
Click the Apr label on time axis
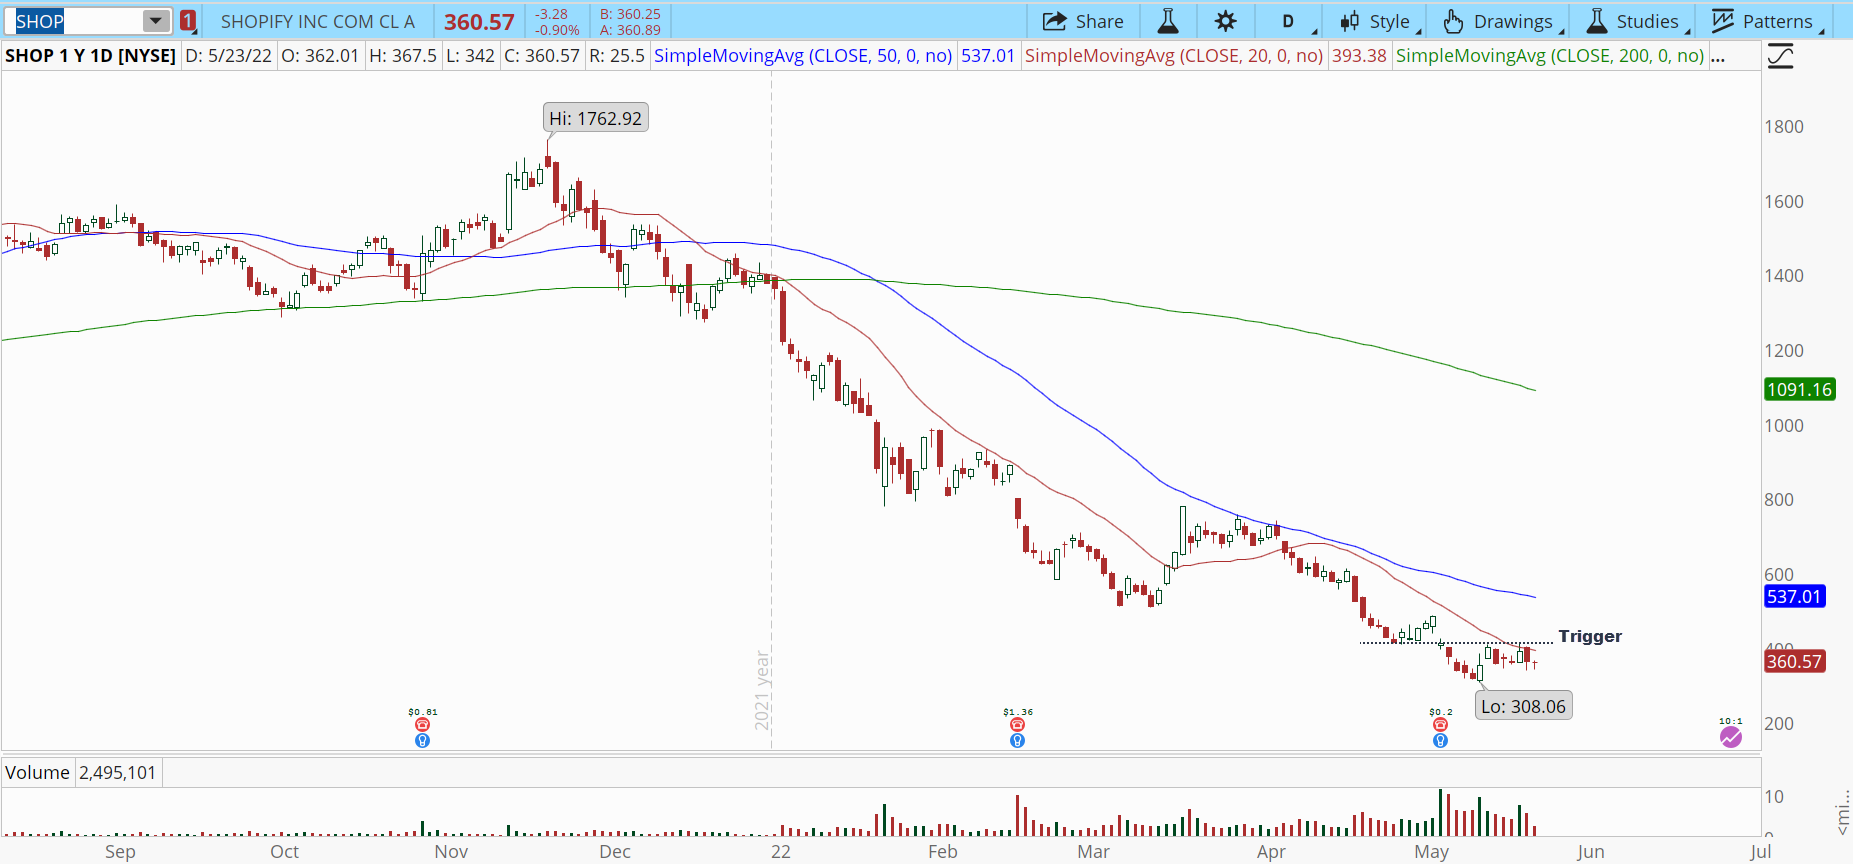click(1271, 851)
